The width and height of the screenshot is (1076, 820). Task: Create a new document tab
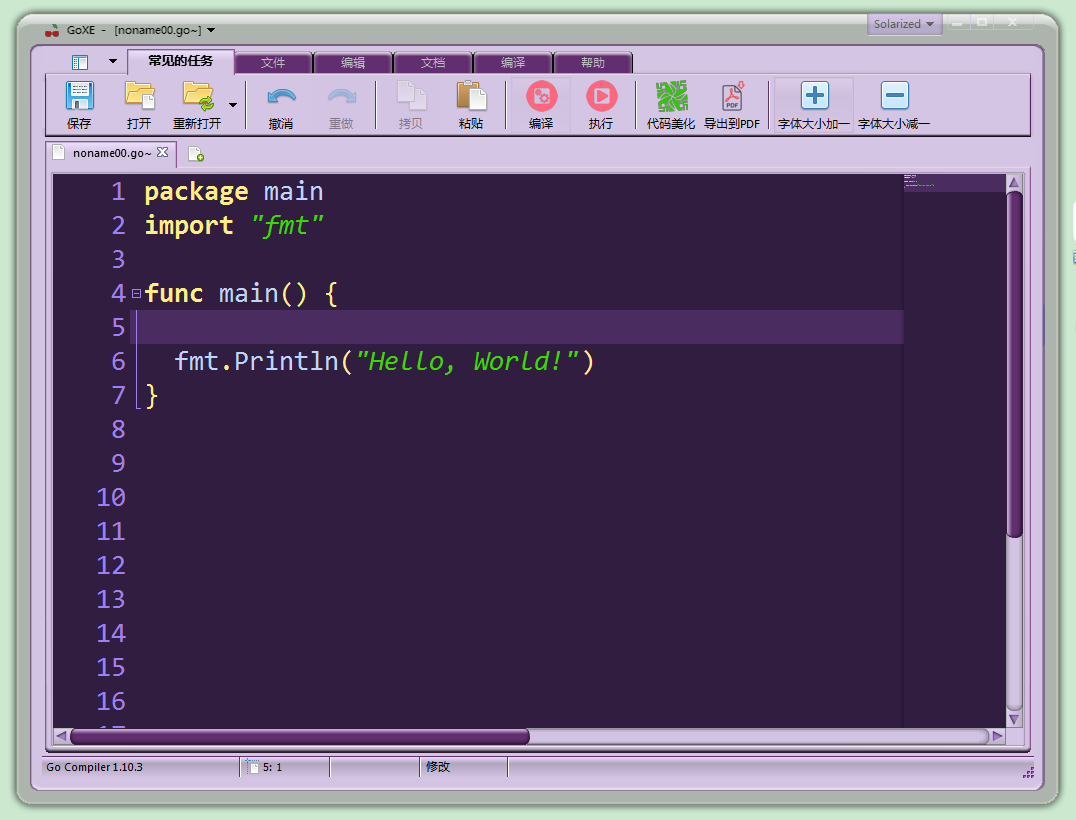click(x=196, y=154)
